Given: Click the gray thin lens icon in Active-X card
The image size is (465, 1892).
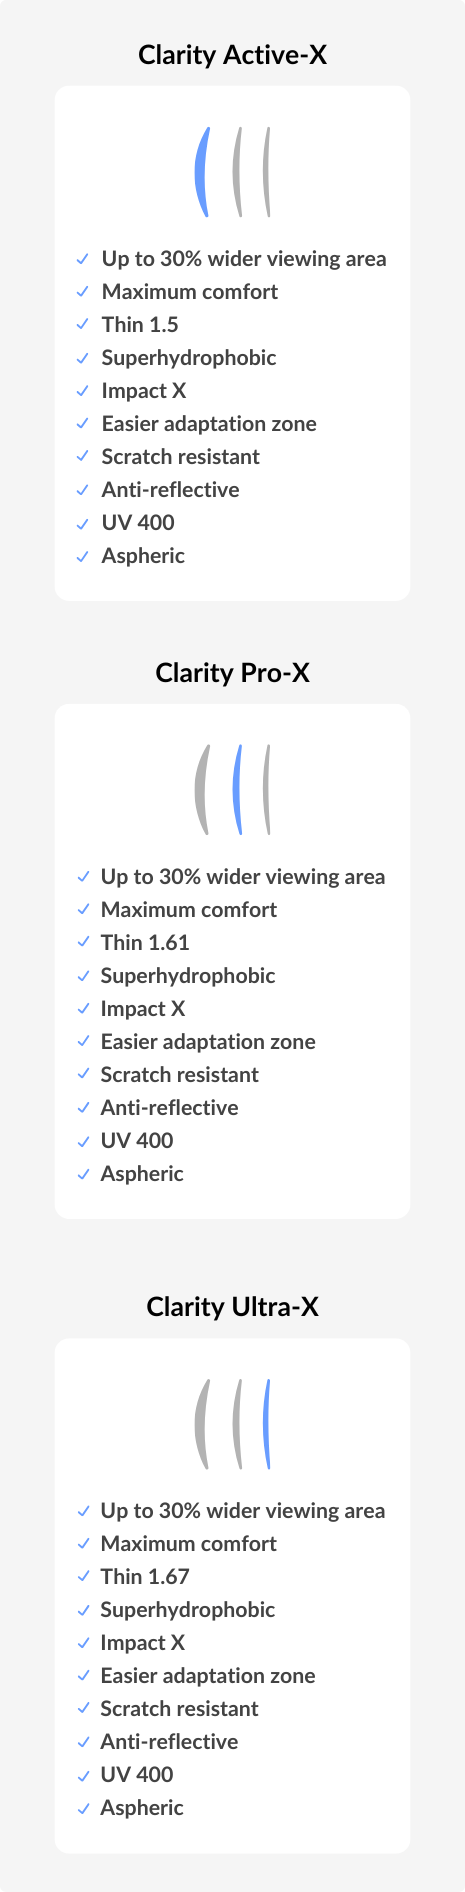Looking at the screenshot, I should tap(267, 172).
